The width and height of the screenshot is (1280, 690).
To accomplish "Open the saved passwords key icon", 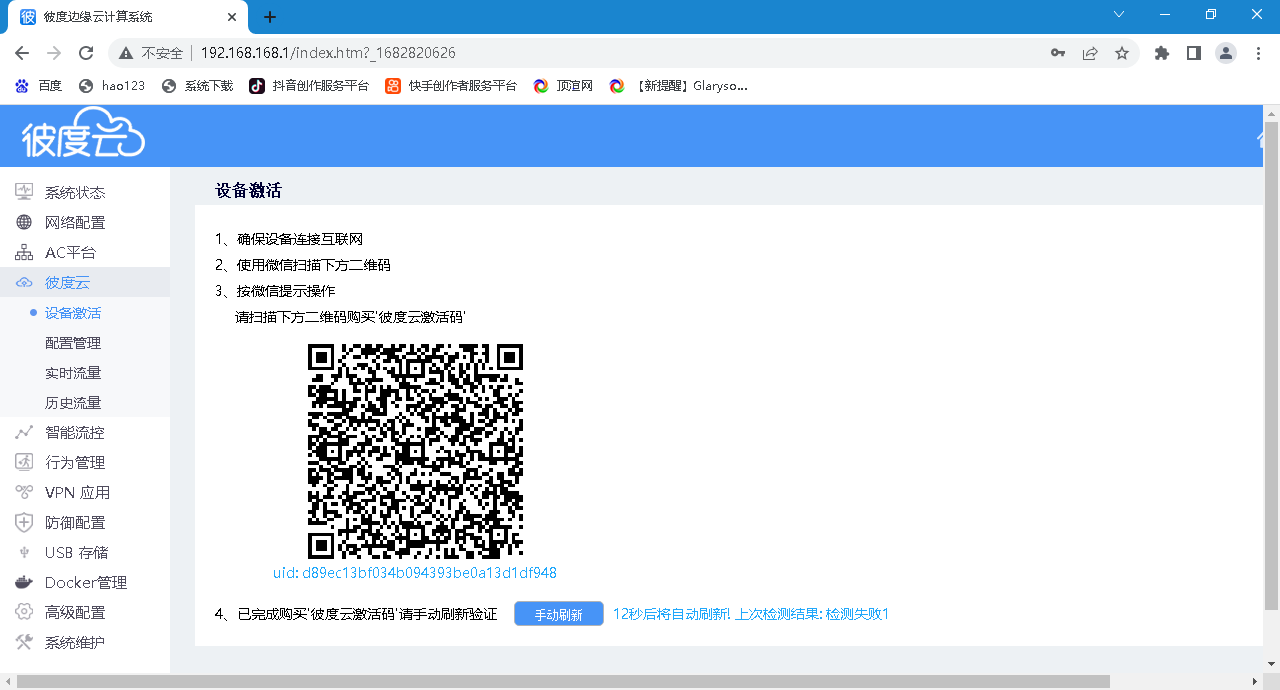I will click(1058, 53).
